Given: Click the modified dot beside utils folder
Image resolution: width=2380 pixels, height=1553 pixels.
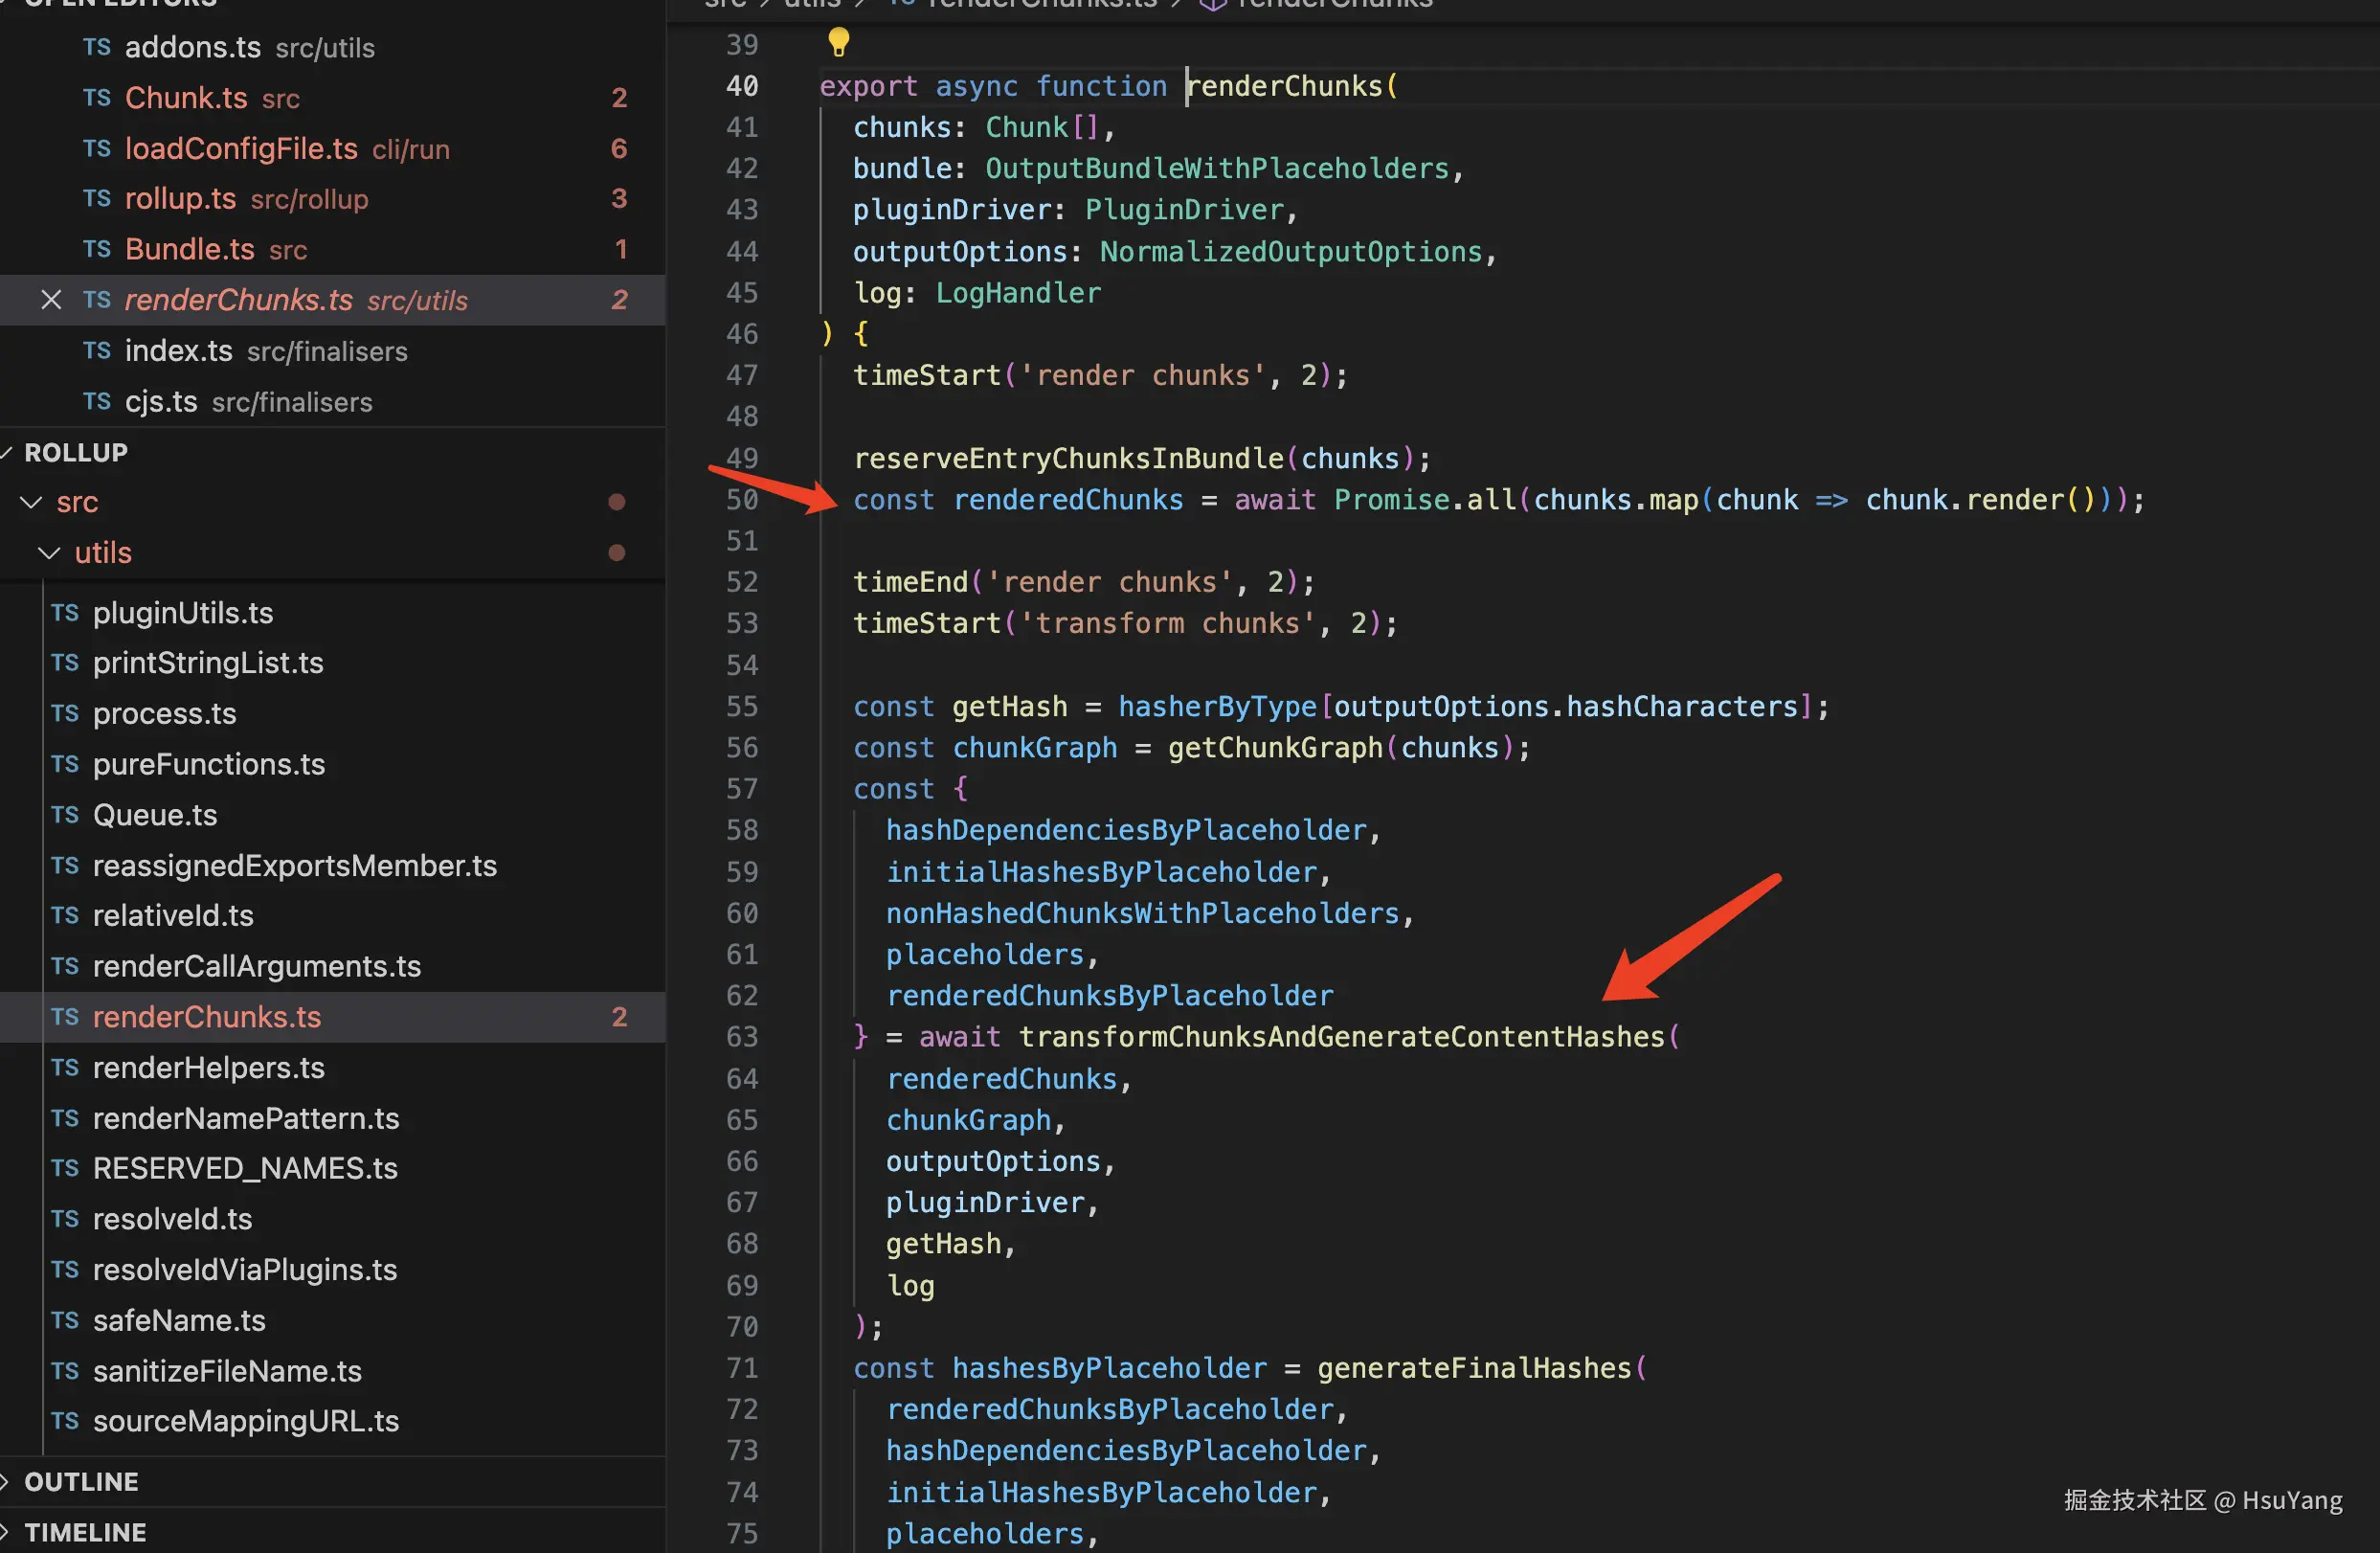Looking at the screenshot, I should pos(617,552).
